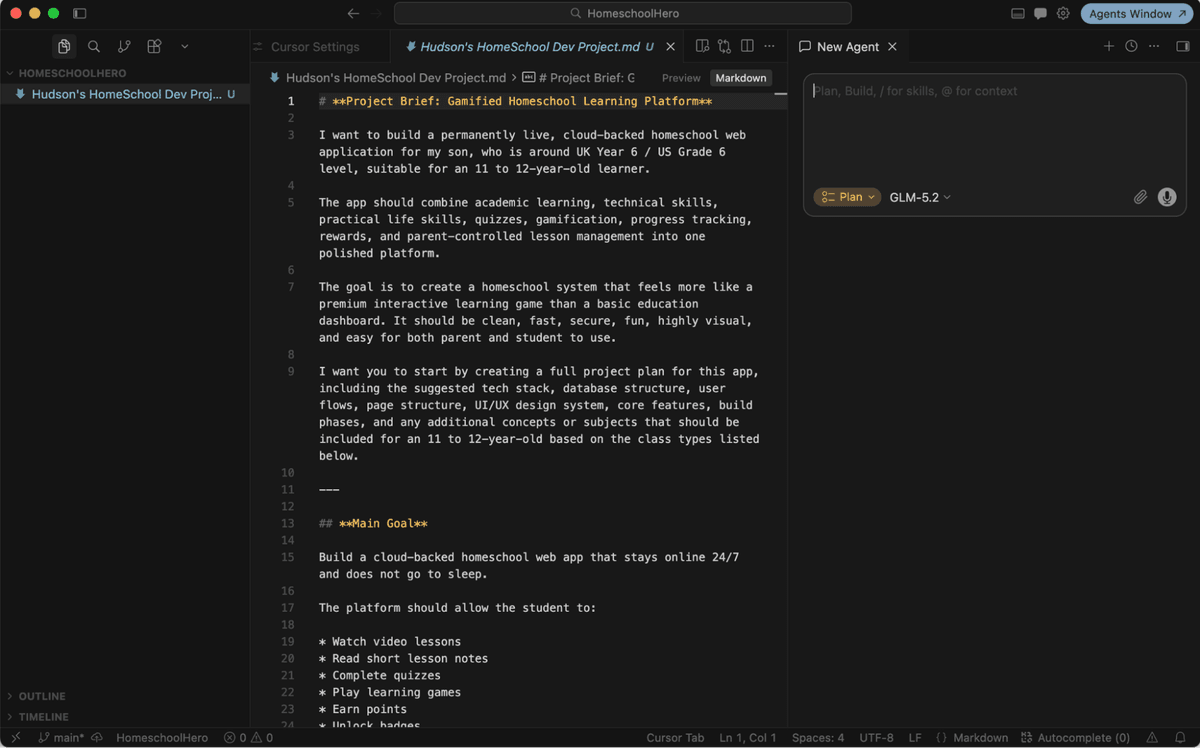Open errors and warnings status indicator
Viewport: 1200px width, 748px height.
[x=248, y=738]
